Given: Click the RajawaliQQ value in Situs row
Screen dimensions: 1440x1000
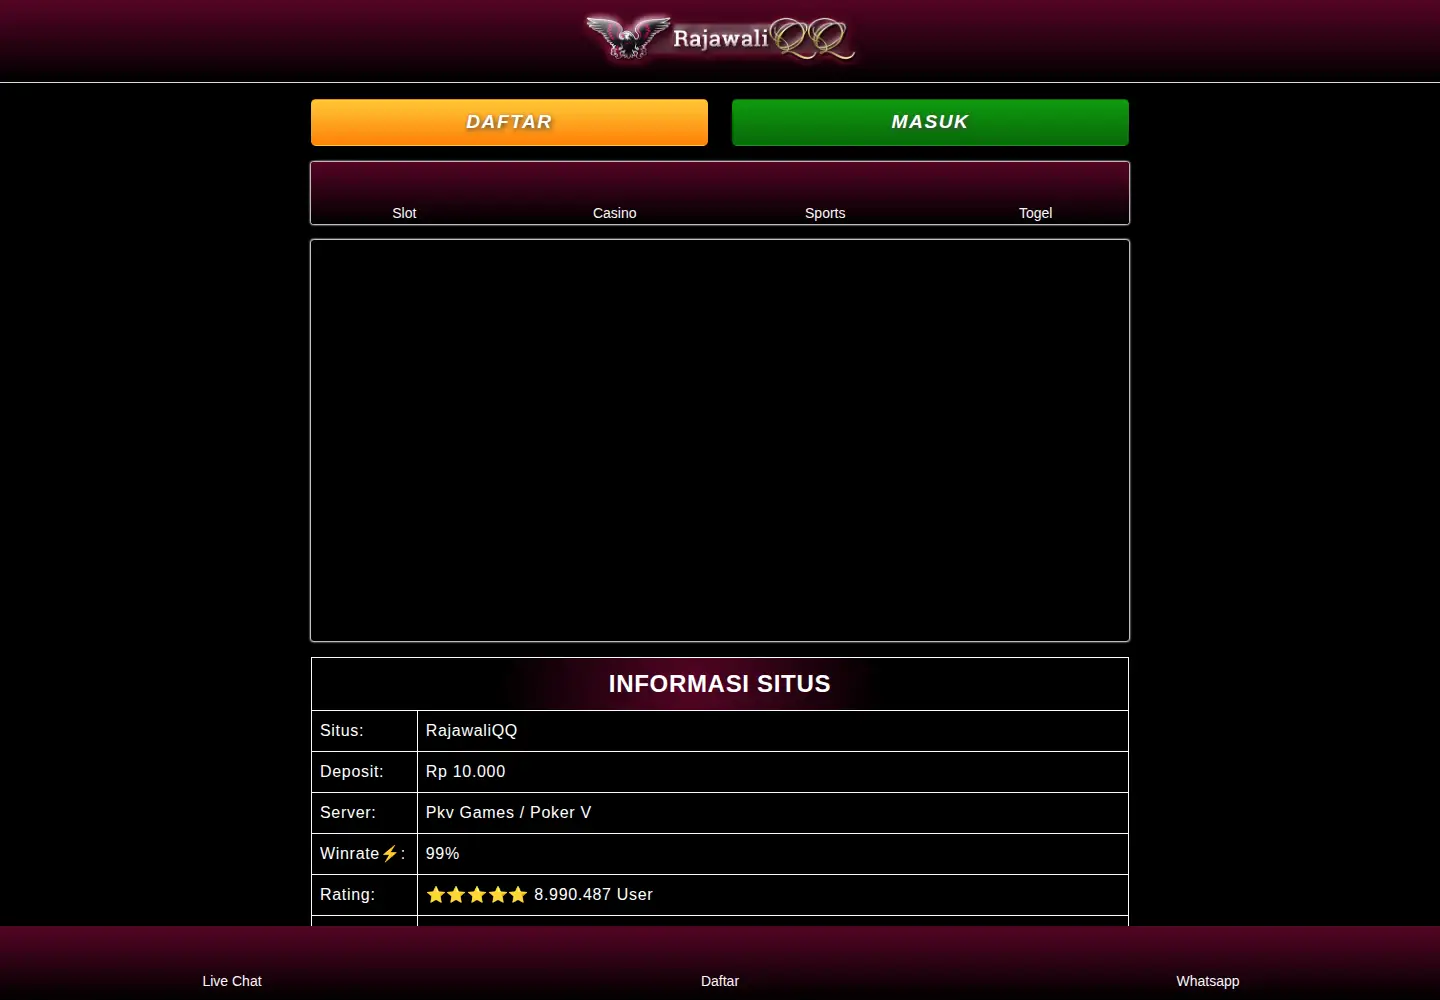Looking at the screenshot, I should [472, 731].
